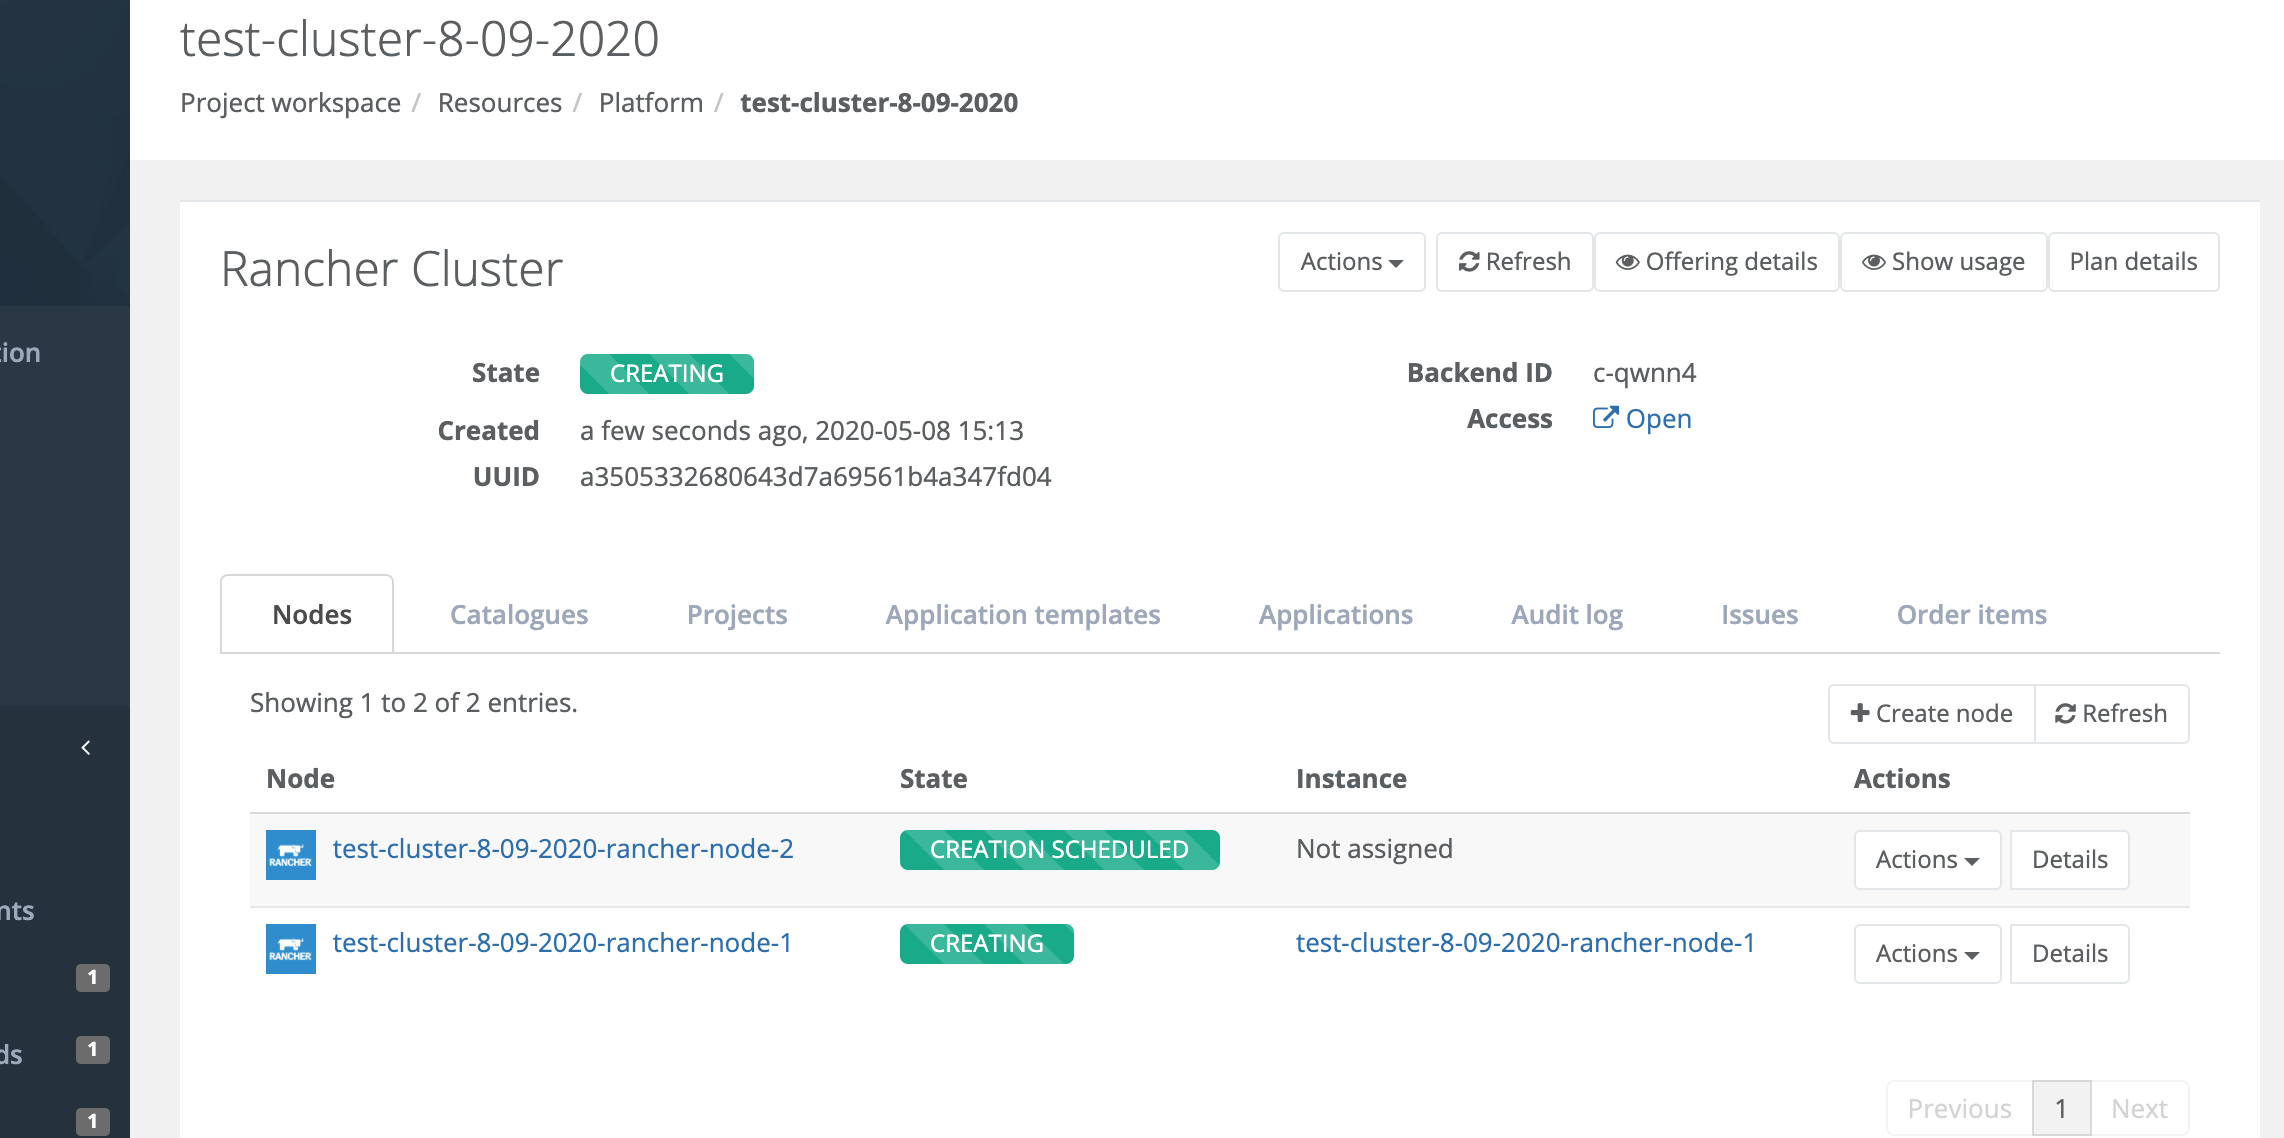Open test-cluster-8-09-2020-rancher-node-1 node link

pyautogui.click(x=562, y=943)
